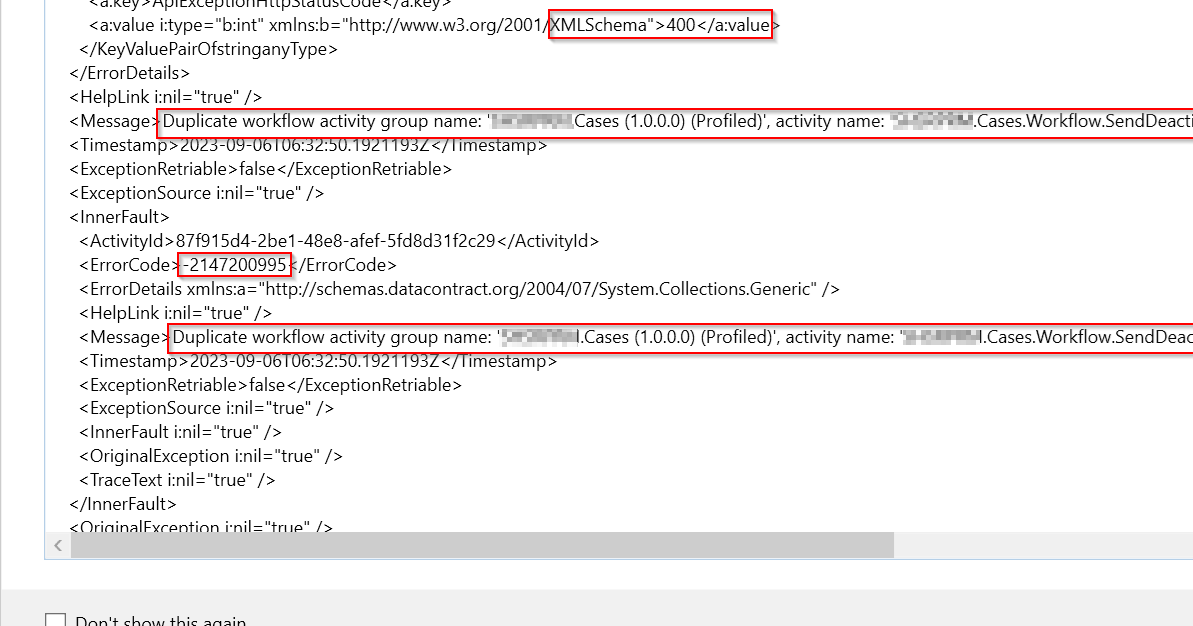Click the closing InnerFault tag

pyautogui.click(x=123, y=504)
